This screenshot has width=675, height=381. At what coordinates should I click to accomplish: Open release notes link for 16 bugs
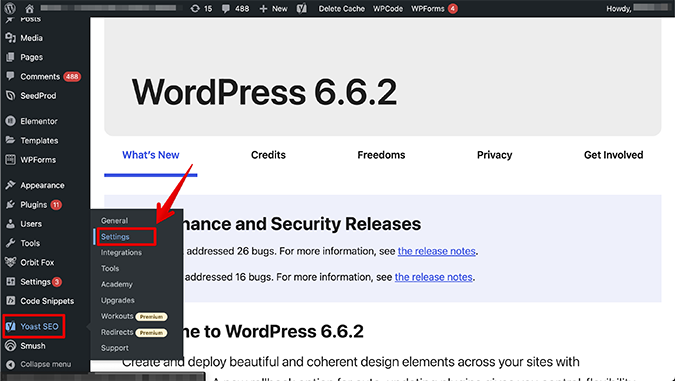pos(433,277)
